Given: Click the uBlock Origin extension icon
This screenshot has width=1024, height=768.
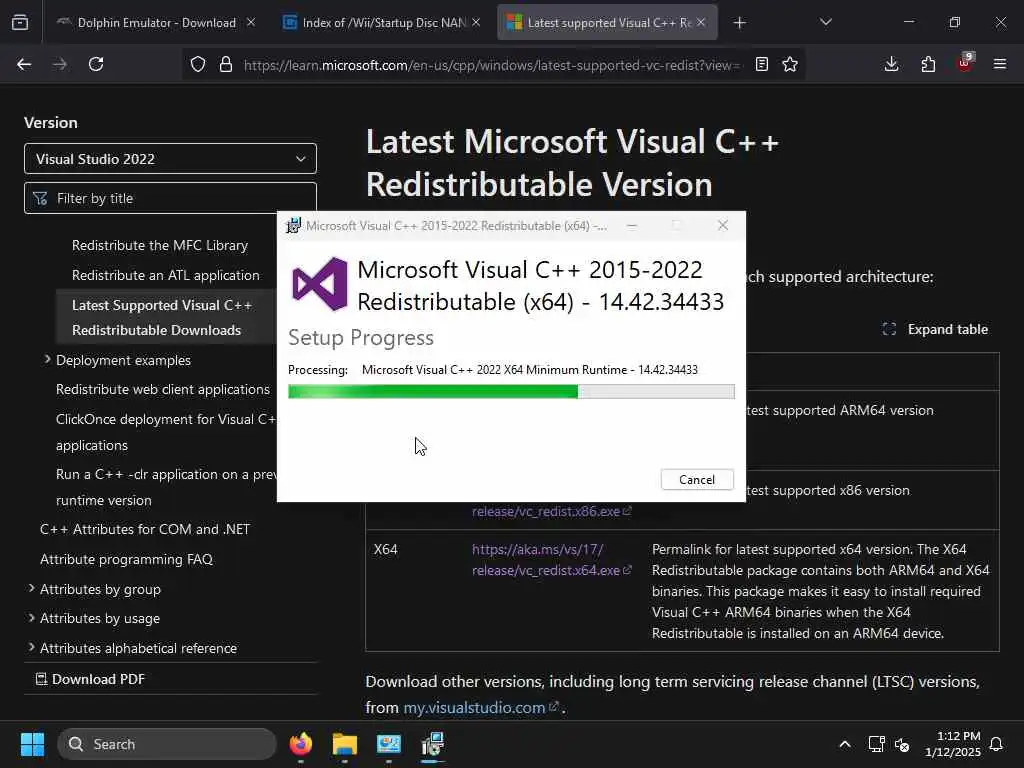Looking at the screenshot, I should [x=965, y=63].
